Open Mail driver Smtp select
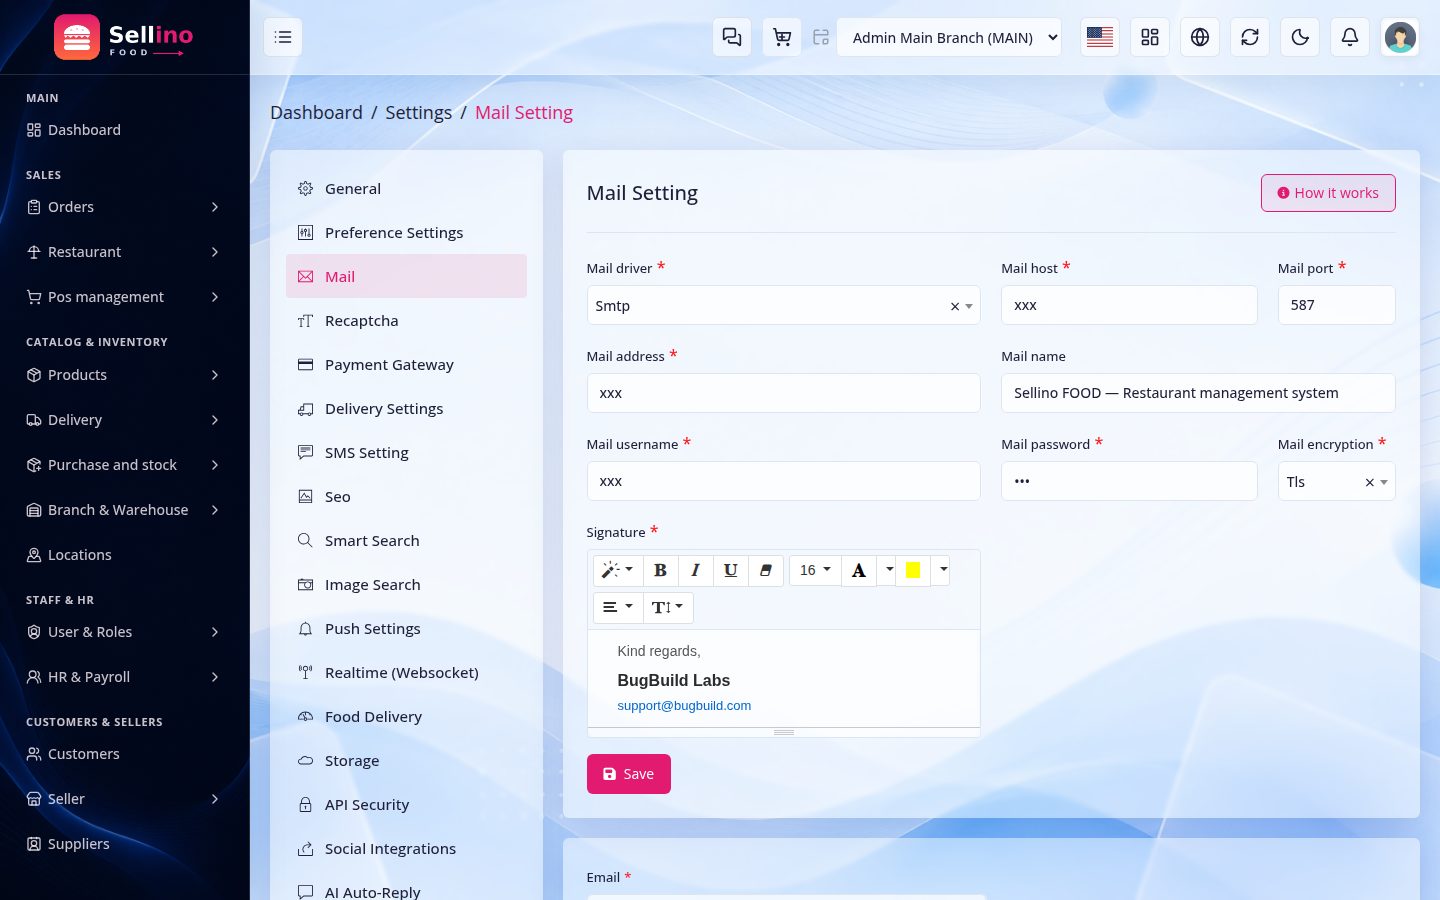Image resolution: width=1440 pixels, height=900 pixels. click(783, 305)
